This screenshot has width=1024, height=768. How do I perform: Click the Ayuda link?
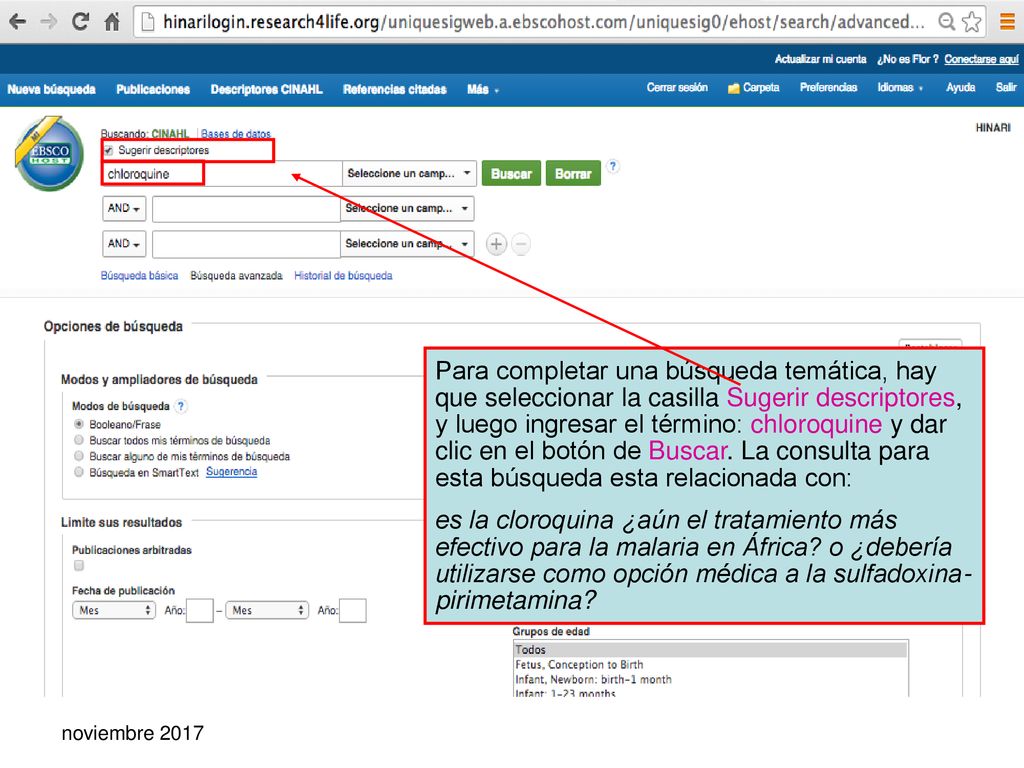point(960,88)
